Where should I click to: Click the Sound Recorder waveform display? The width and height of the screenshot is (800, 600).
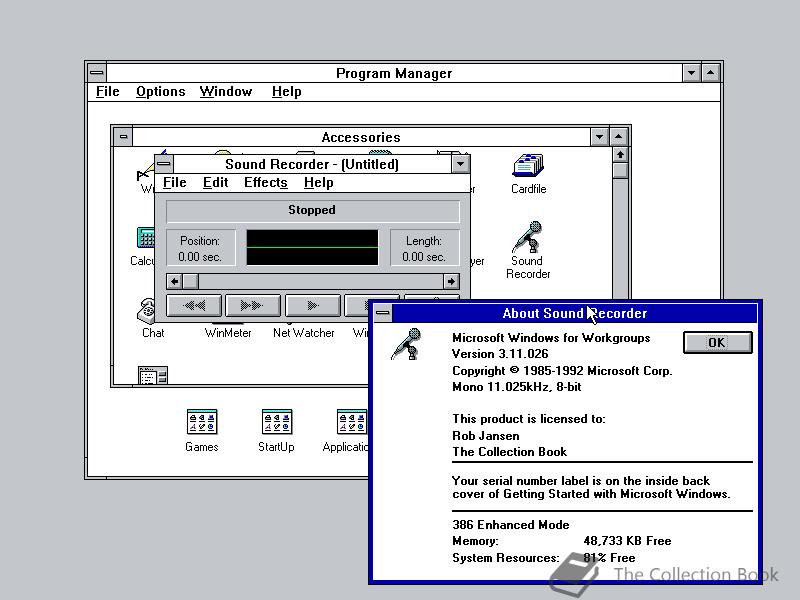[312, 247]
